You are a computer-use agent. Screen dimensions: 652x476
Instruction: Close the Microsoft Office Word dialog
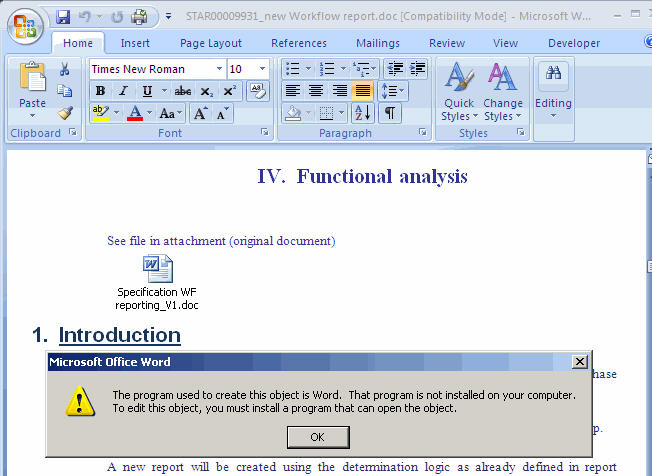tap(579, 362)
